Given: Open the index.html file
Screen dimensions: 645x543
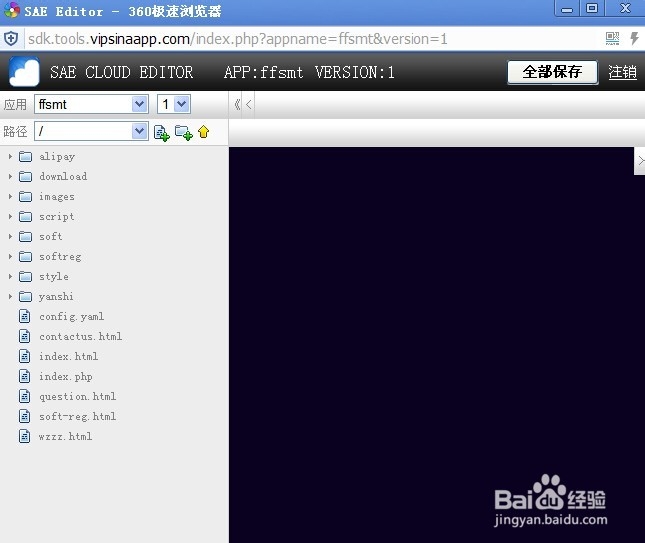Looking at the screenshot, I should [68, 356].
